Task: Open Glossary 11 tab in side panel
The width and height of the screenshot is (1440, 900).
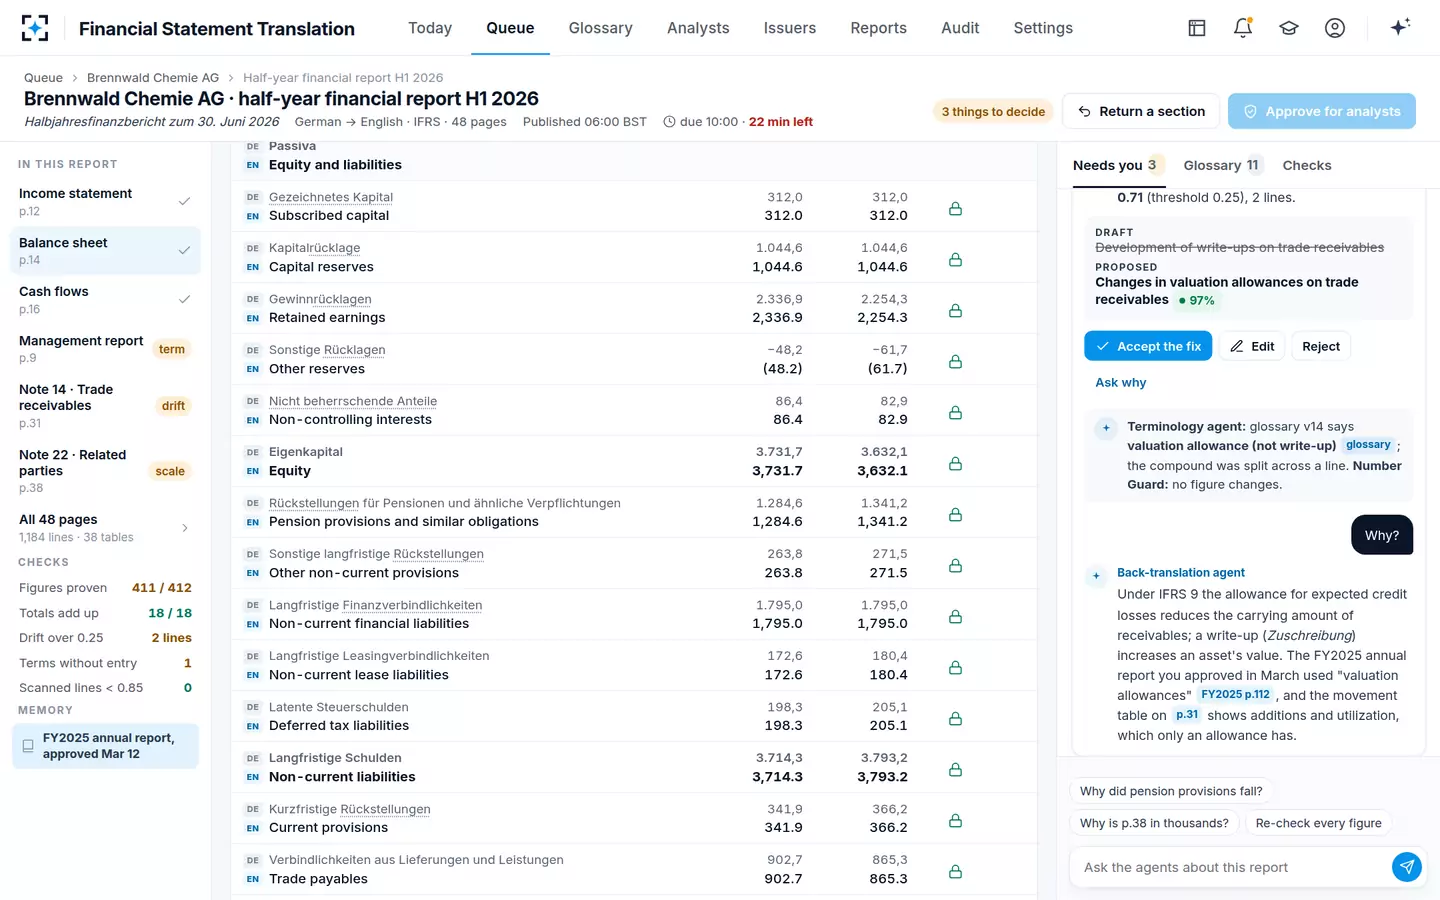Action: pyautogui.click(x=1222, y=165)
